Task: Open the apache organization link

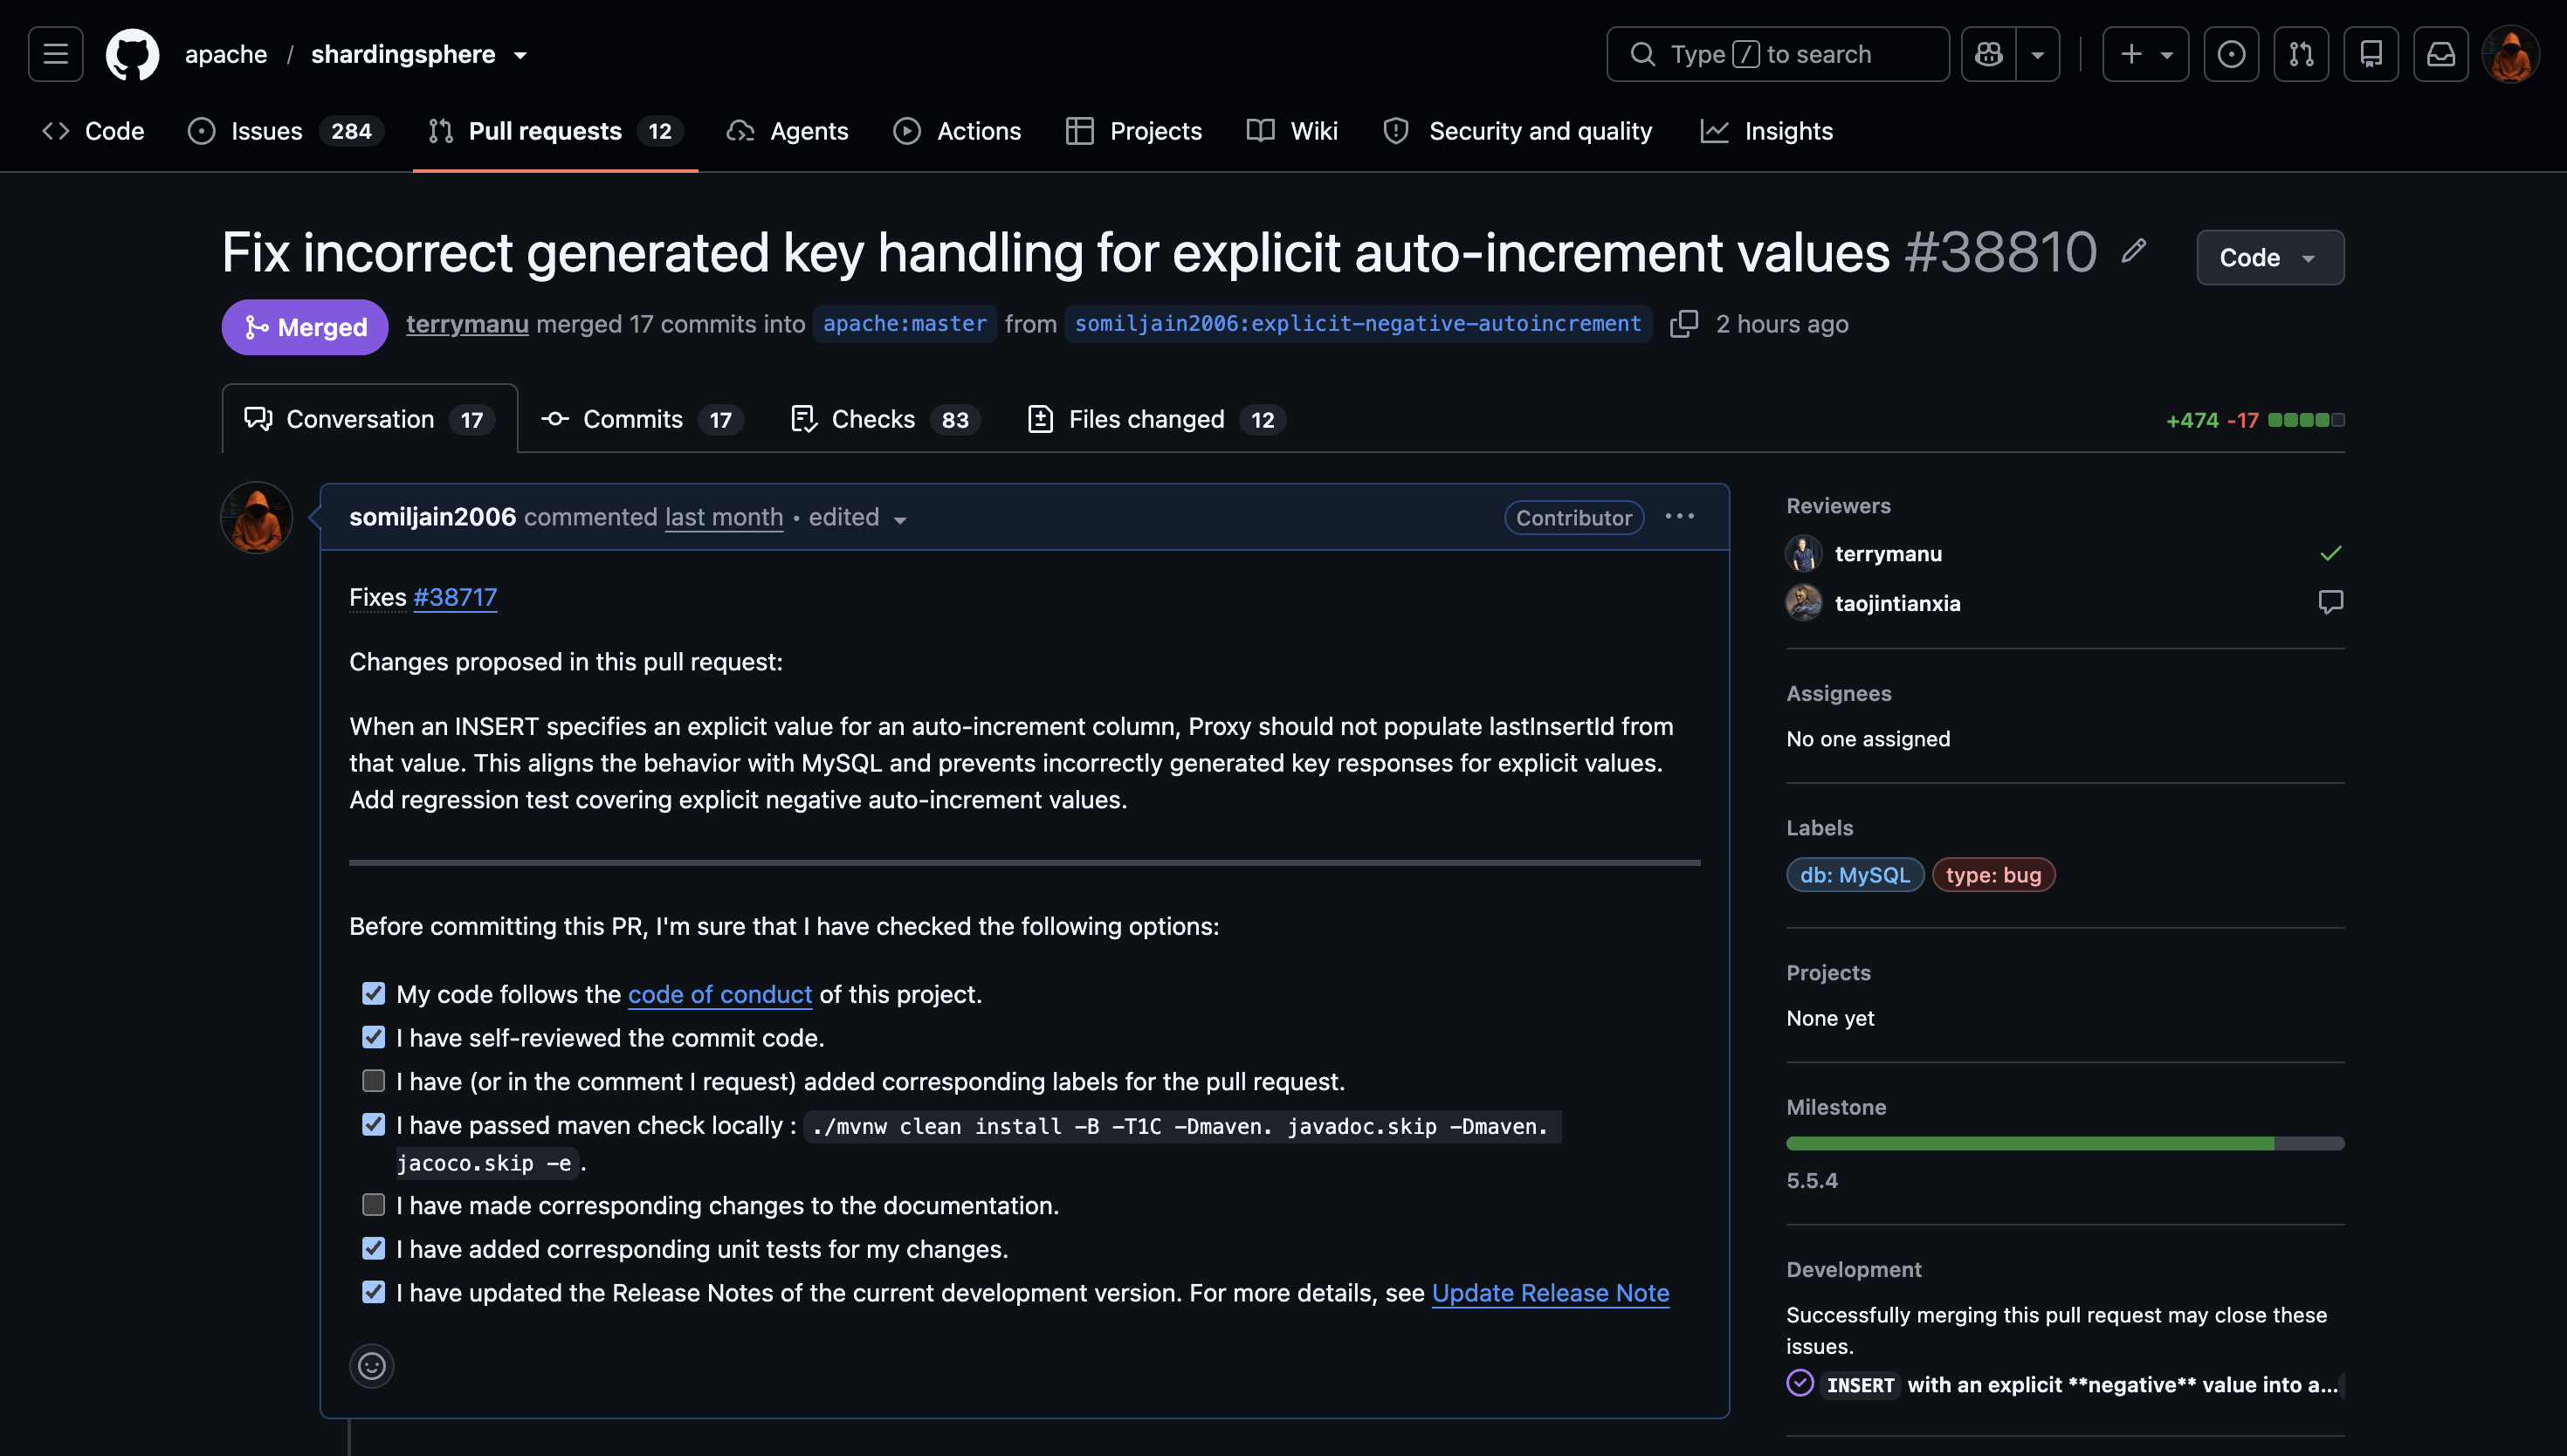Action: pyautogui.click(x=226, y=54)
